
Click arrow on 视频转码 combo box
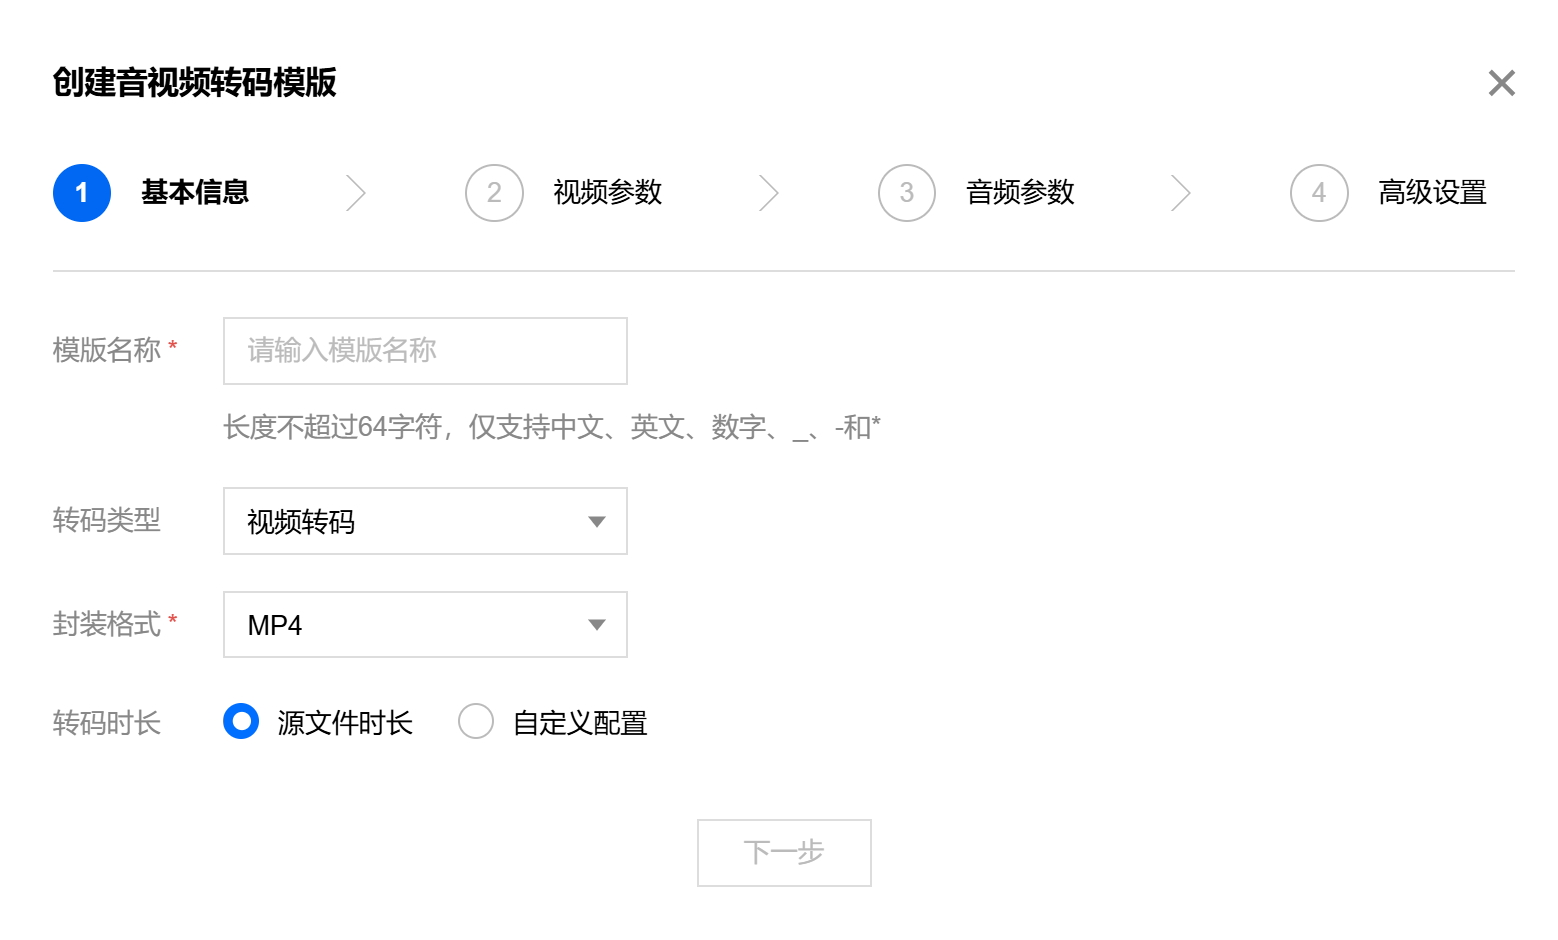click(x=597, y=521)
